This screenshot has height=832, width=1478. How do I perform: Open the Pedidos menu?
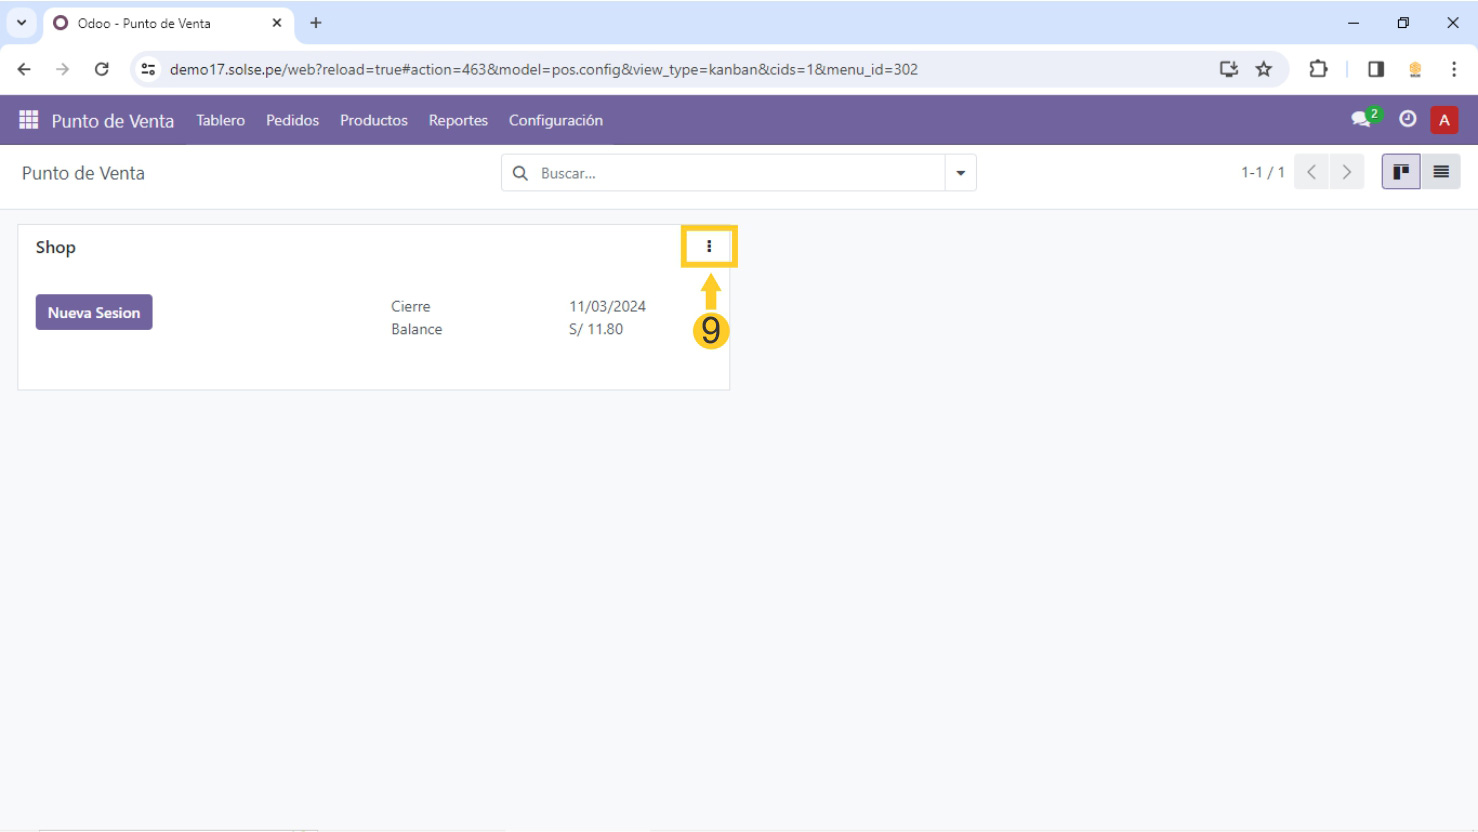292,120
